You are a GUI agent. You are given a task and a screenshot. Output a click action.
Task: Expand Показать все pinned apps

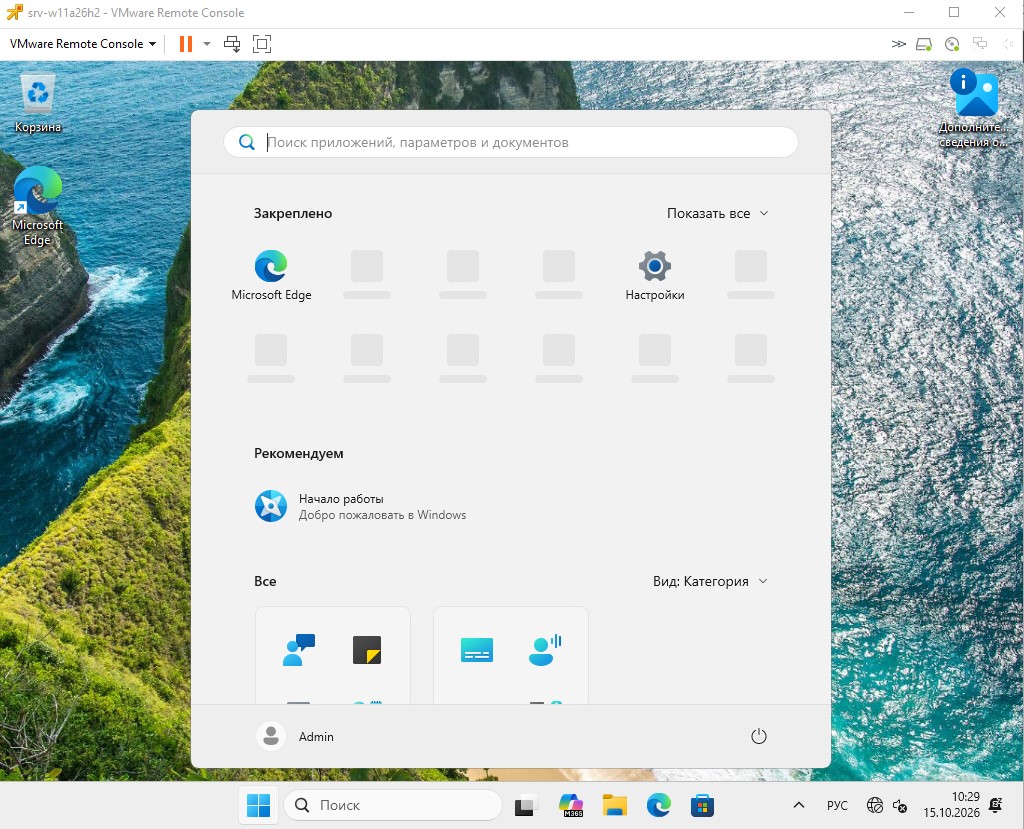(x=717, y=214)
